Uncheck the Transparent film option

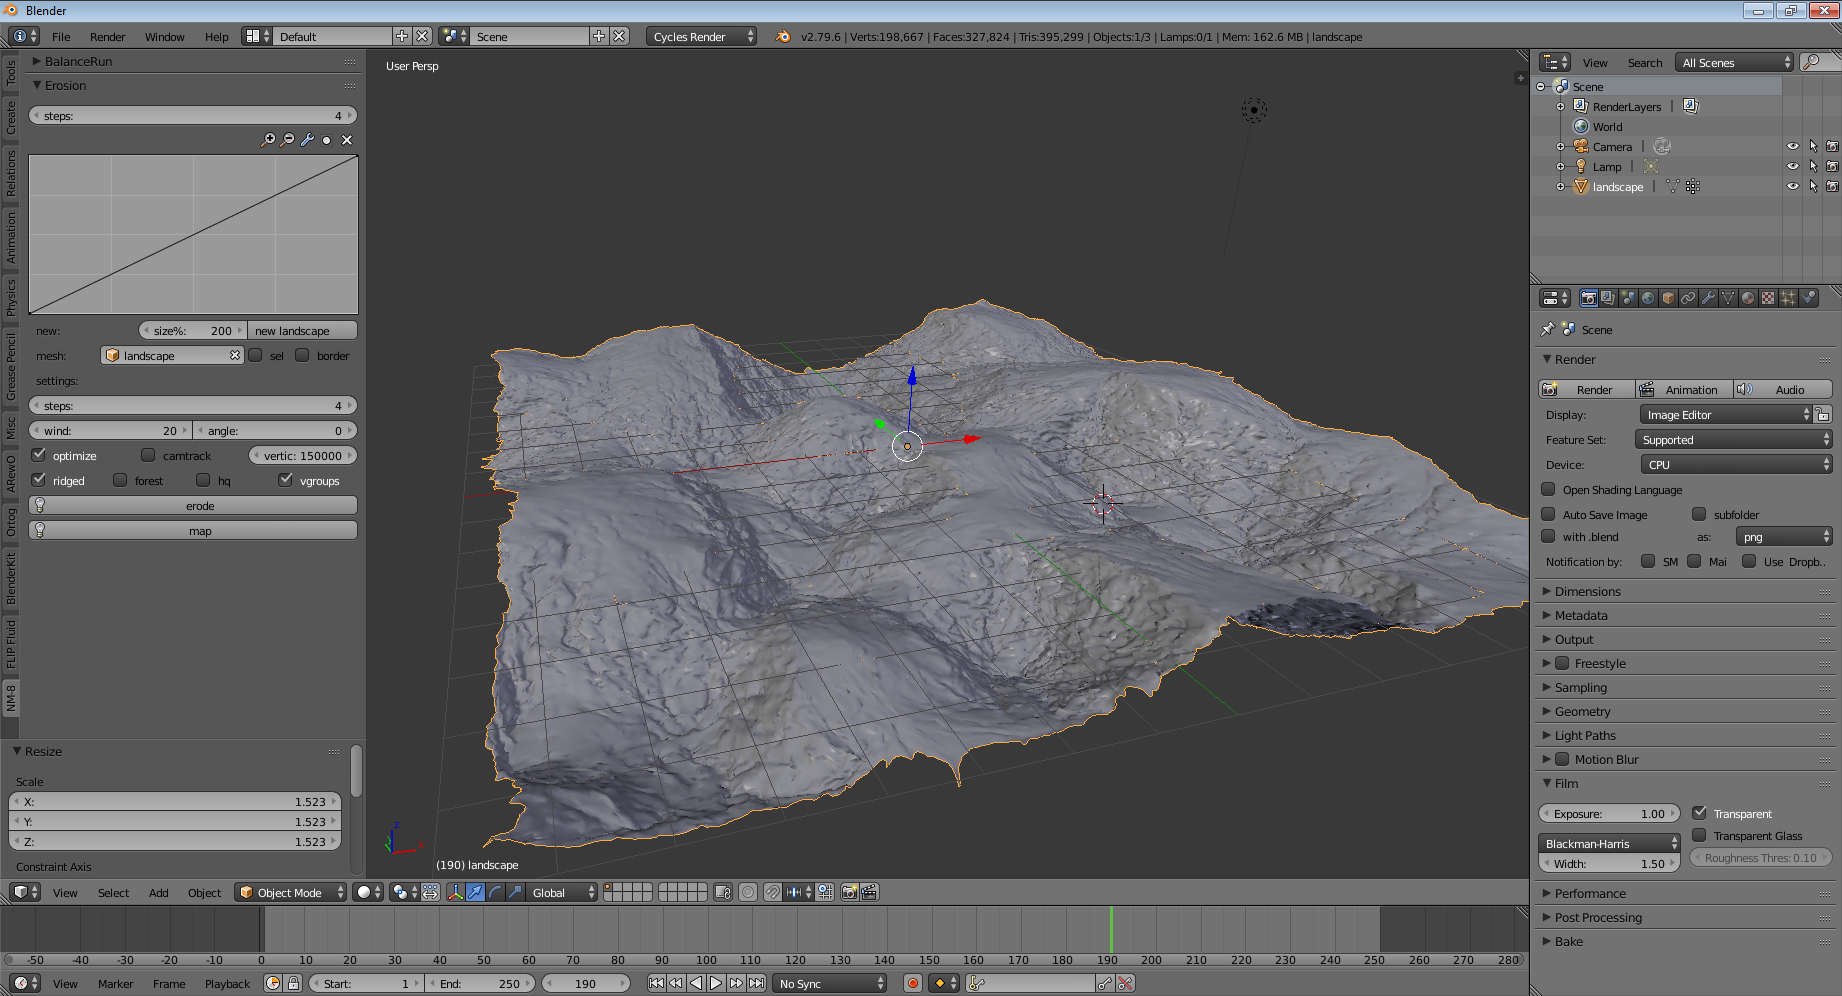coord(1699,813)
